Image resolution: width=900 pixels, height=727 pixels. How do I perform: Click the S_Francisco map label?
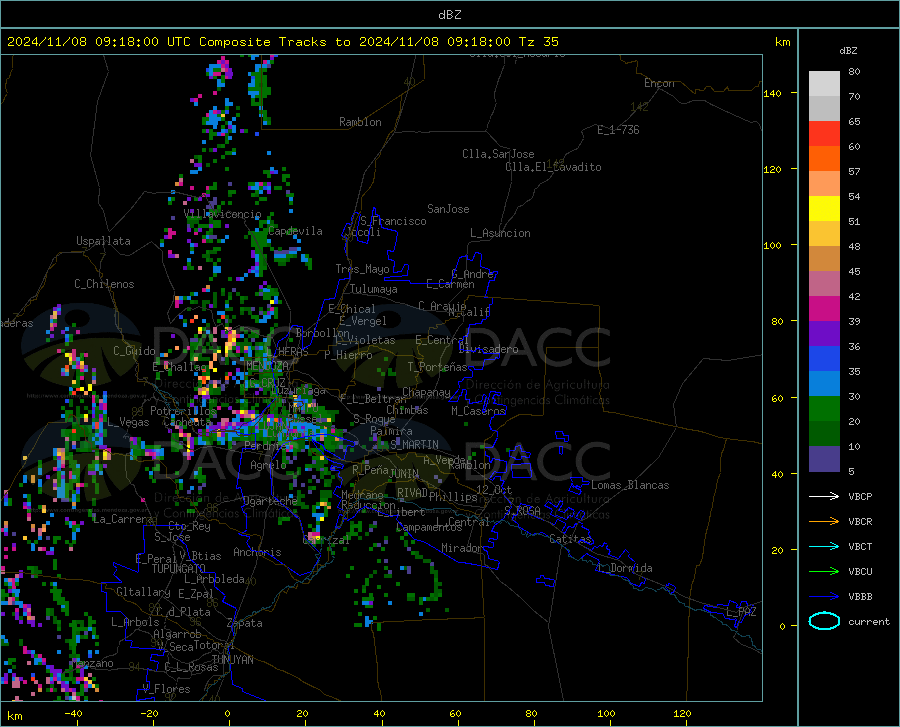coord(393,221)
